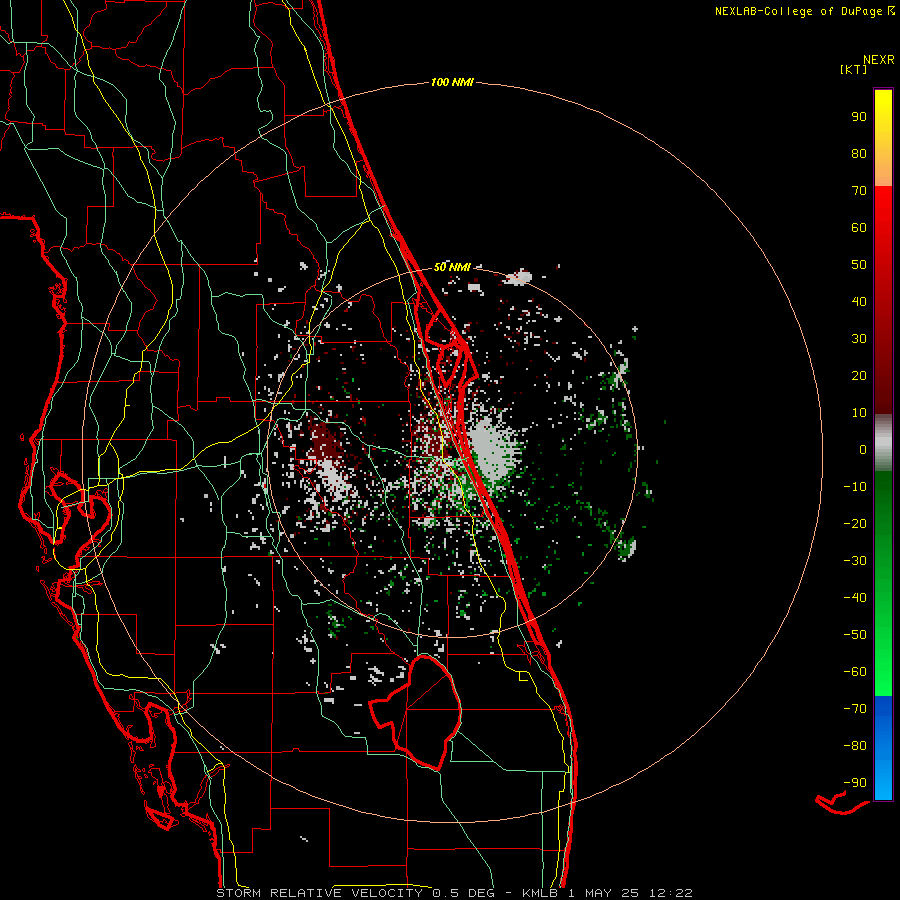Click the -10 value on the velocity scale

tap(855, 487)
